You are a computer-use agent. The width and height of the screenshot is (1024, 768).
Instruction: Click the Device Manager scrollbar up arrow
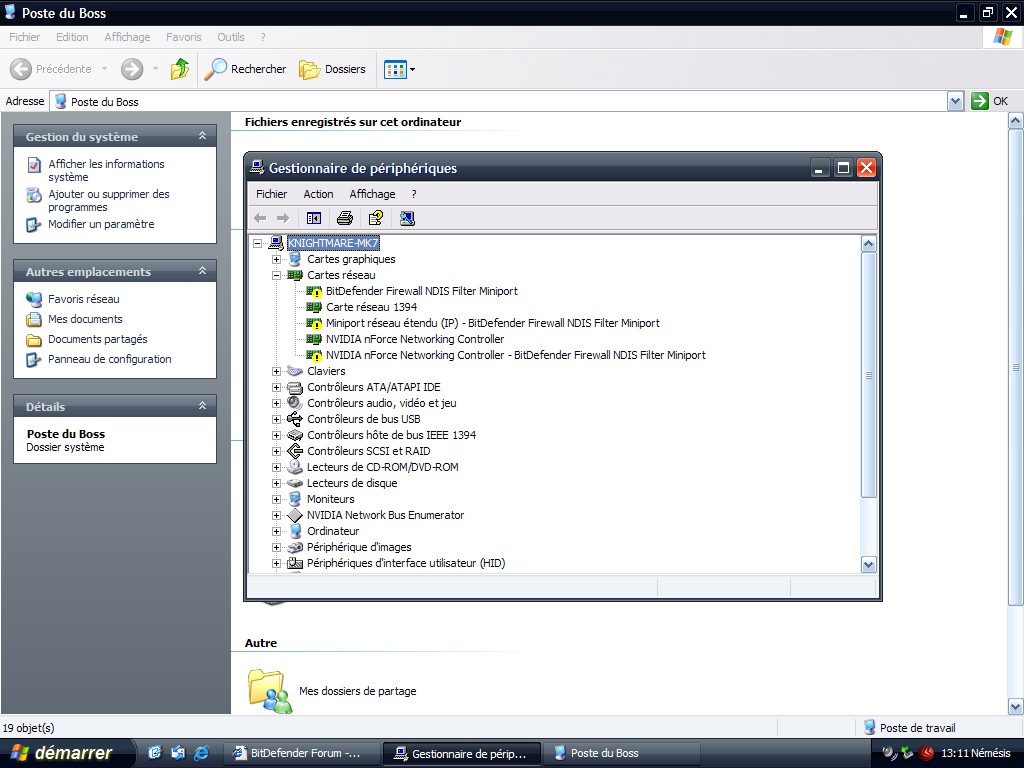pos(868,244)
